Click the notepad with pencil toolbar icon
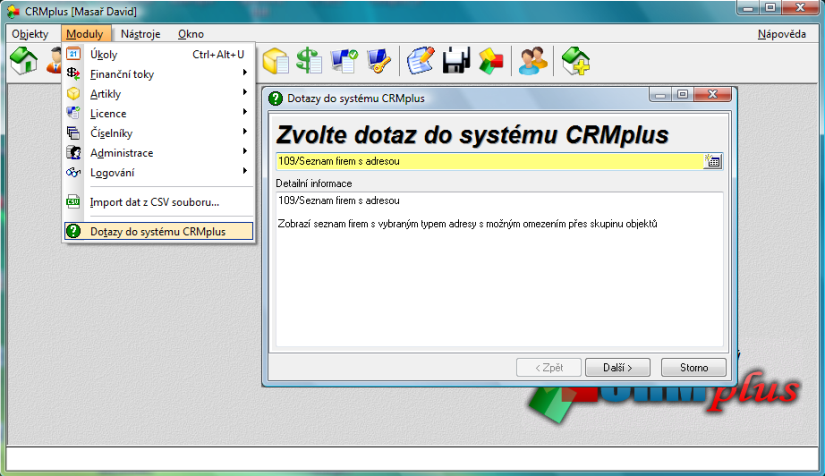 (420, 60)
